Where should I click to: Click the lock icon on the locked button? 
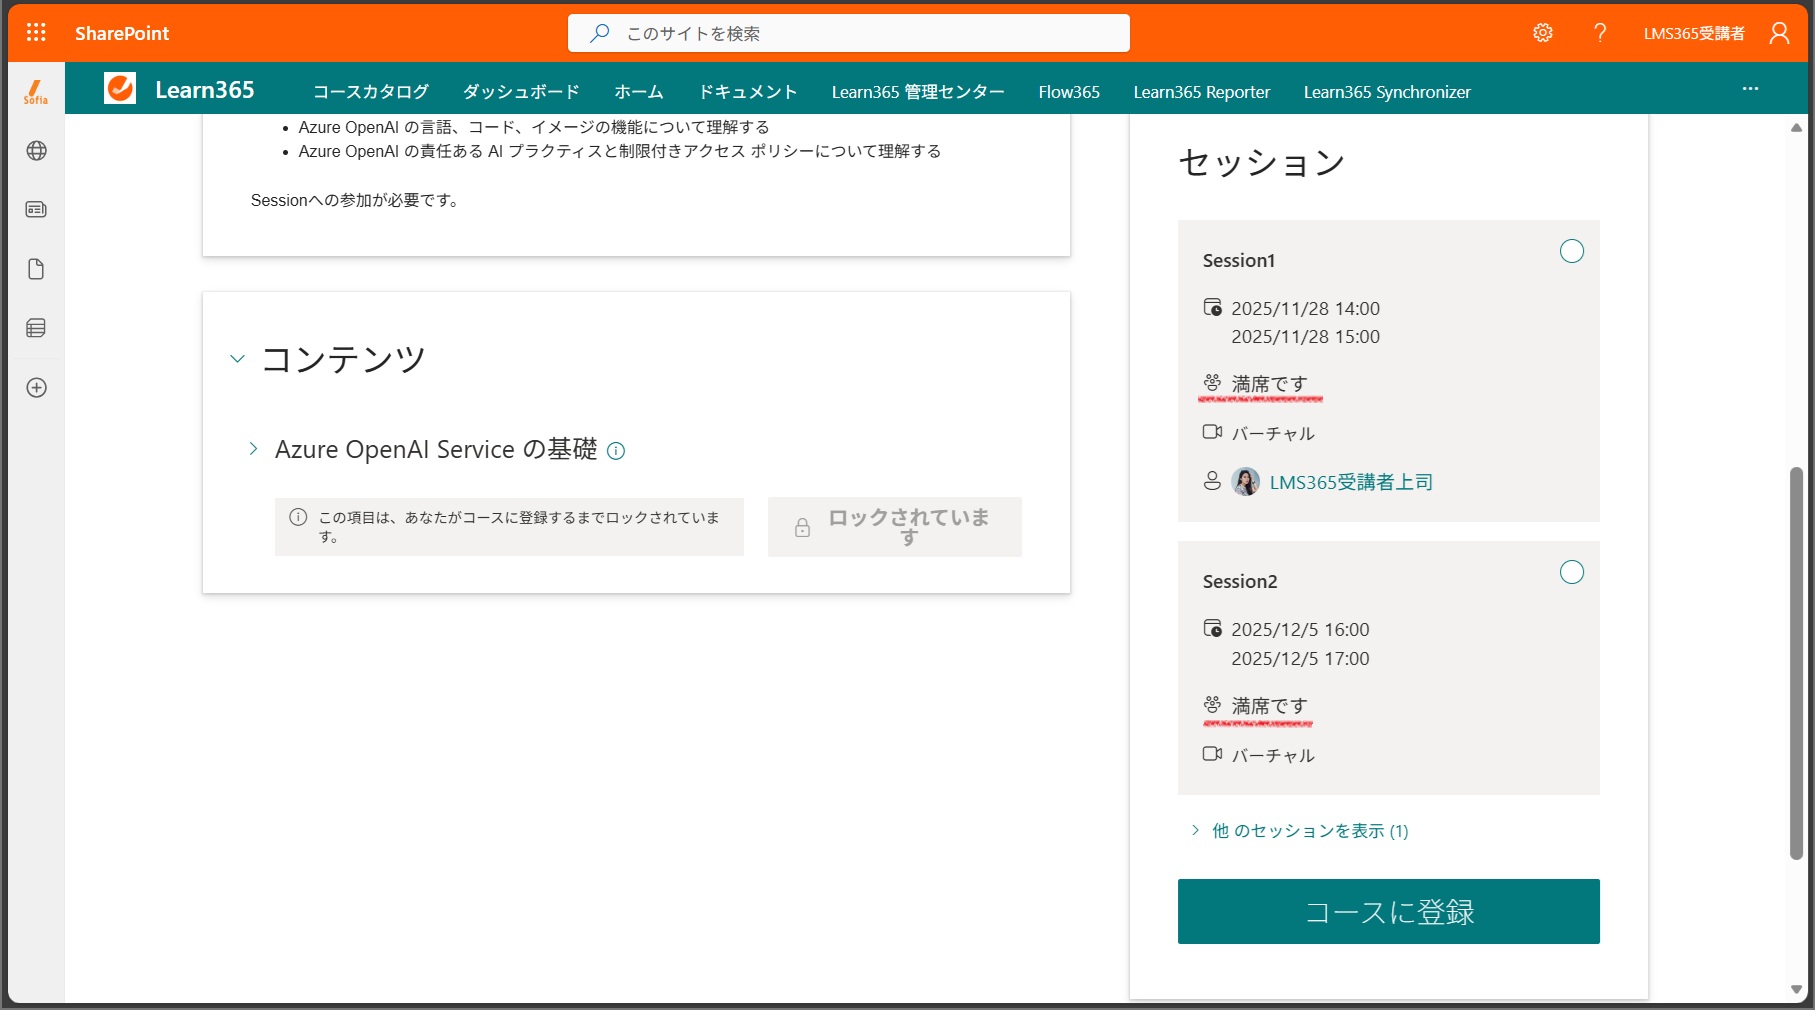coord(802,528)
